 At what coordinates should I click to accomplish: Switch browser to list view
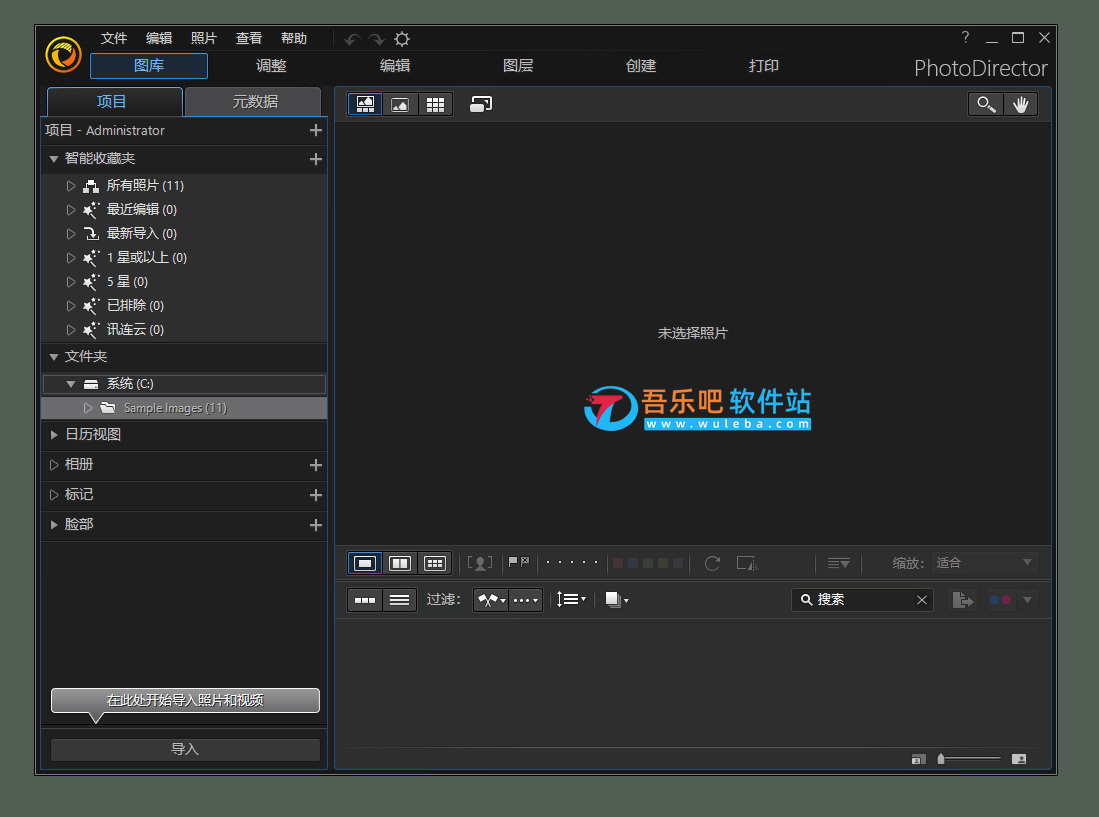pos(400,600)
